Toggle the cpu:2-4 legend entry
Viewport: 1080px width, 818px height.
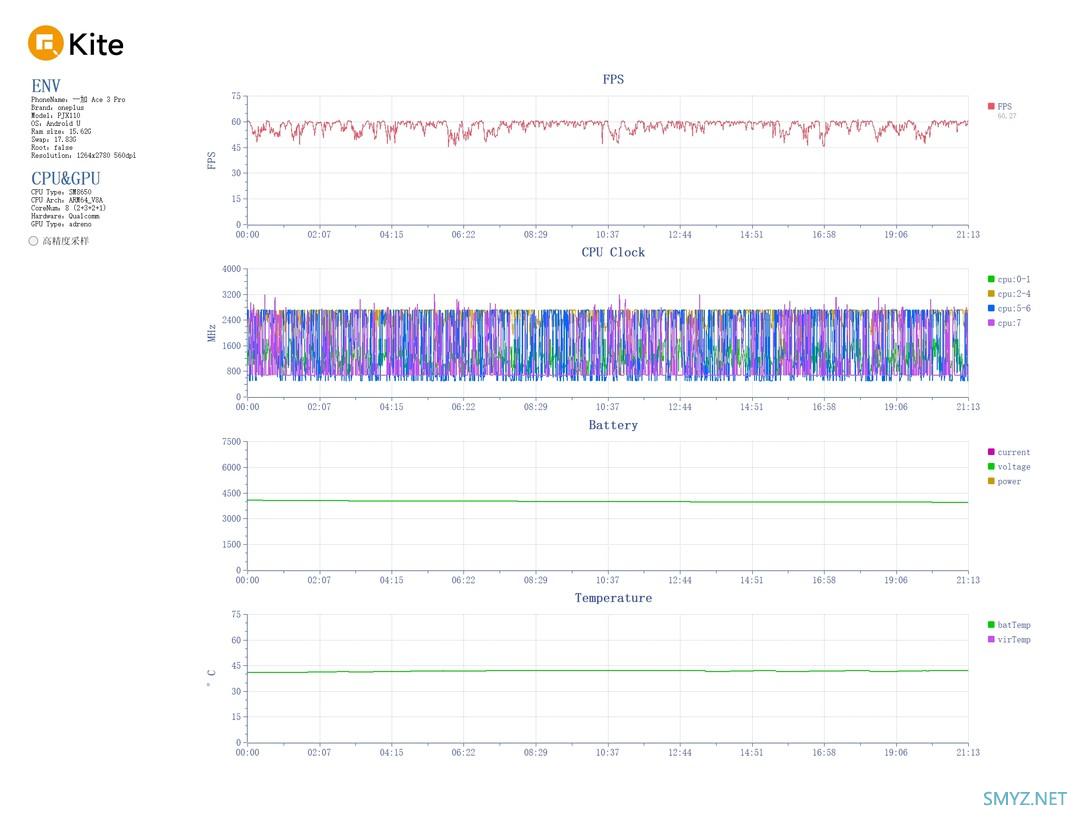coord(1008,294)
